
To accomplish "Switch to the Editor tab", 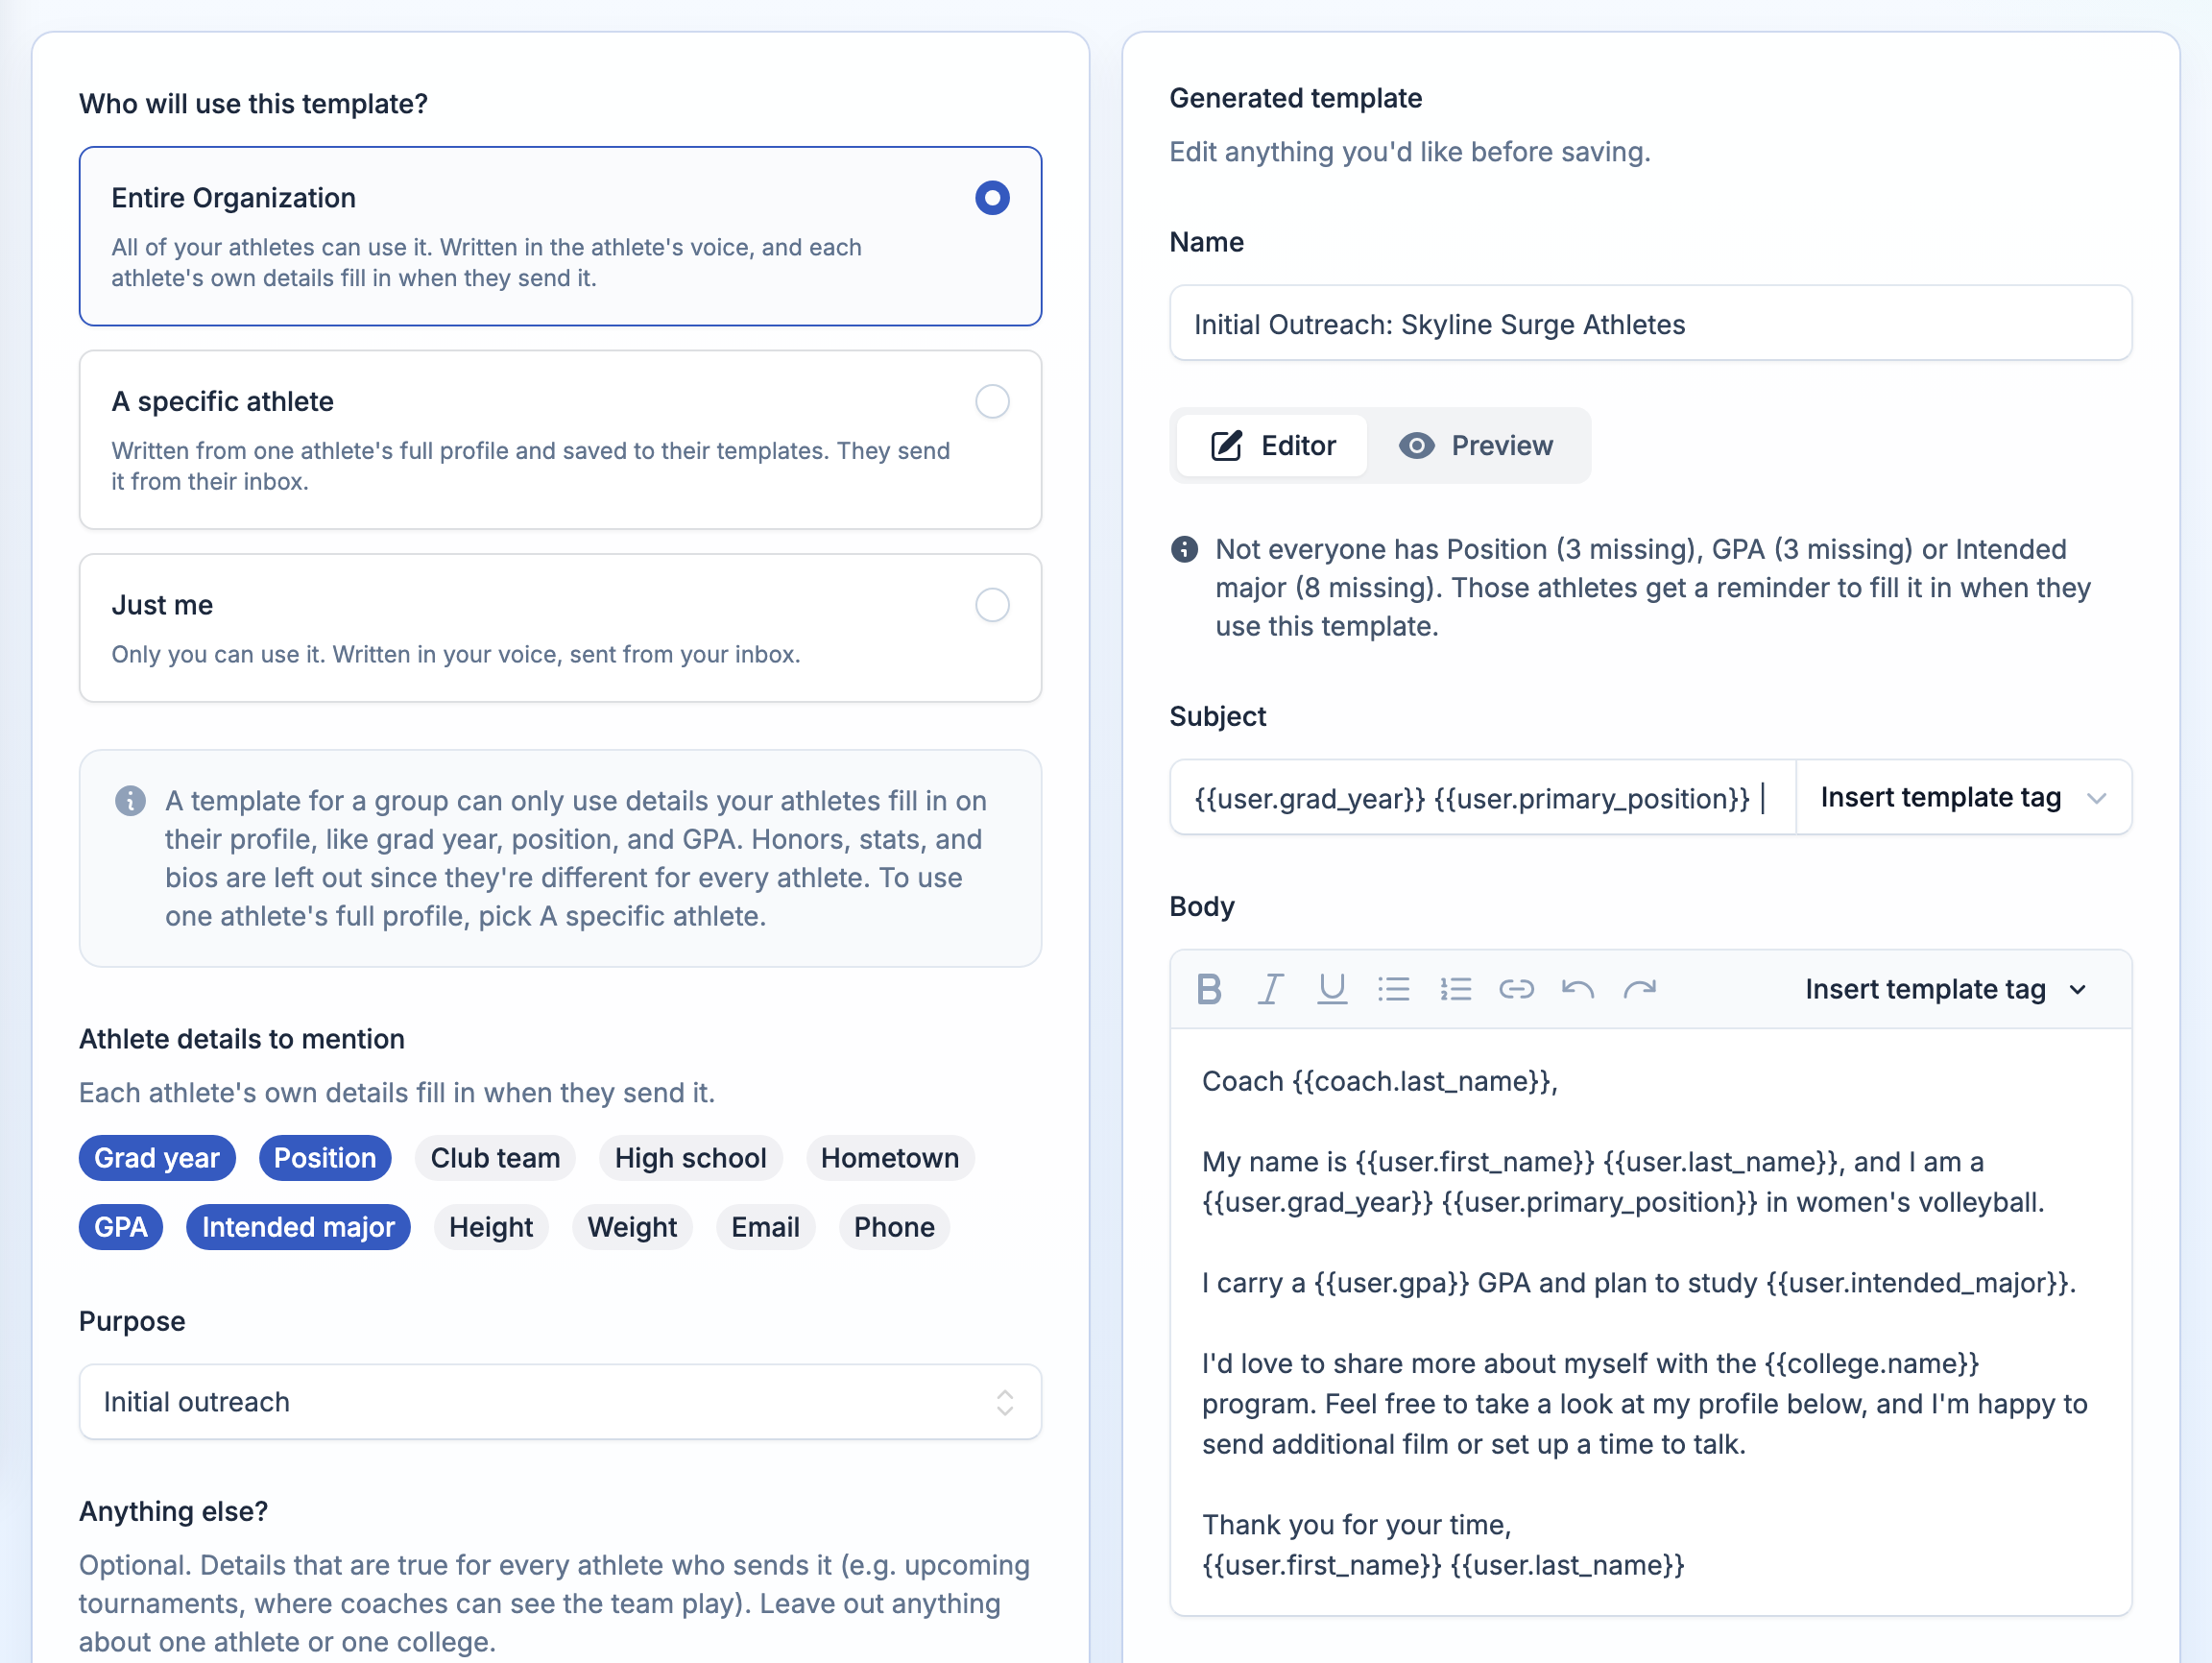I will pyautogui.click(x=1272, y=445).
